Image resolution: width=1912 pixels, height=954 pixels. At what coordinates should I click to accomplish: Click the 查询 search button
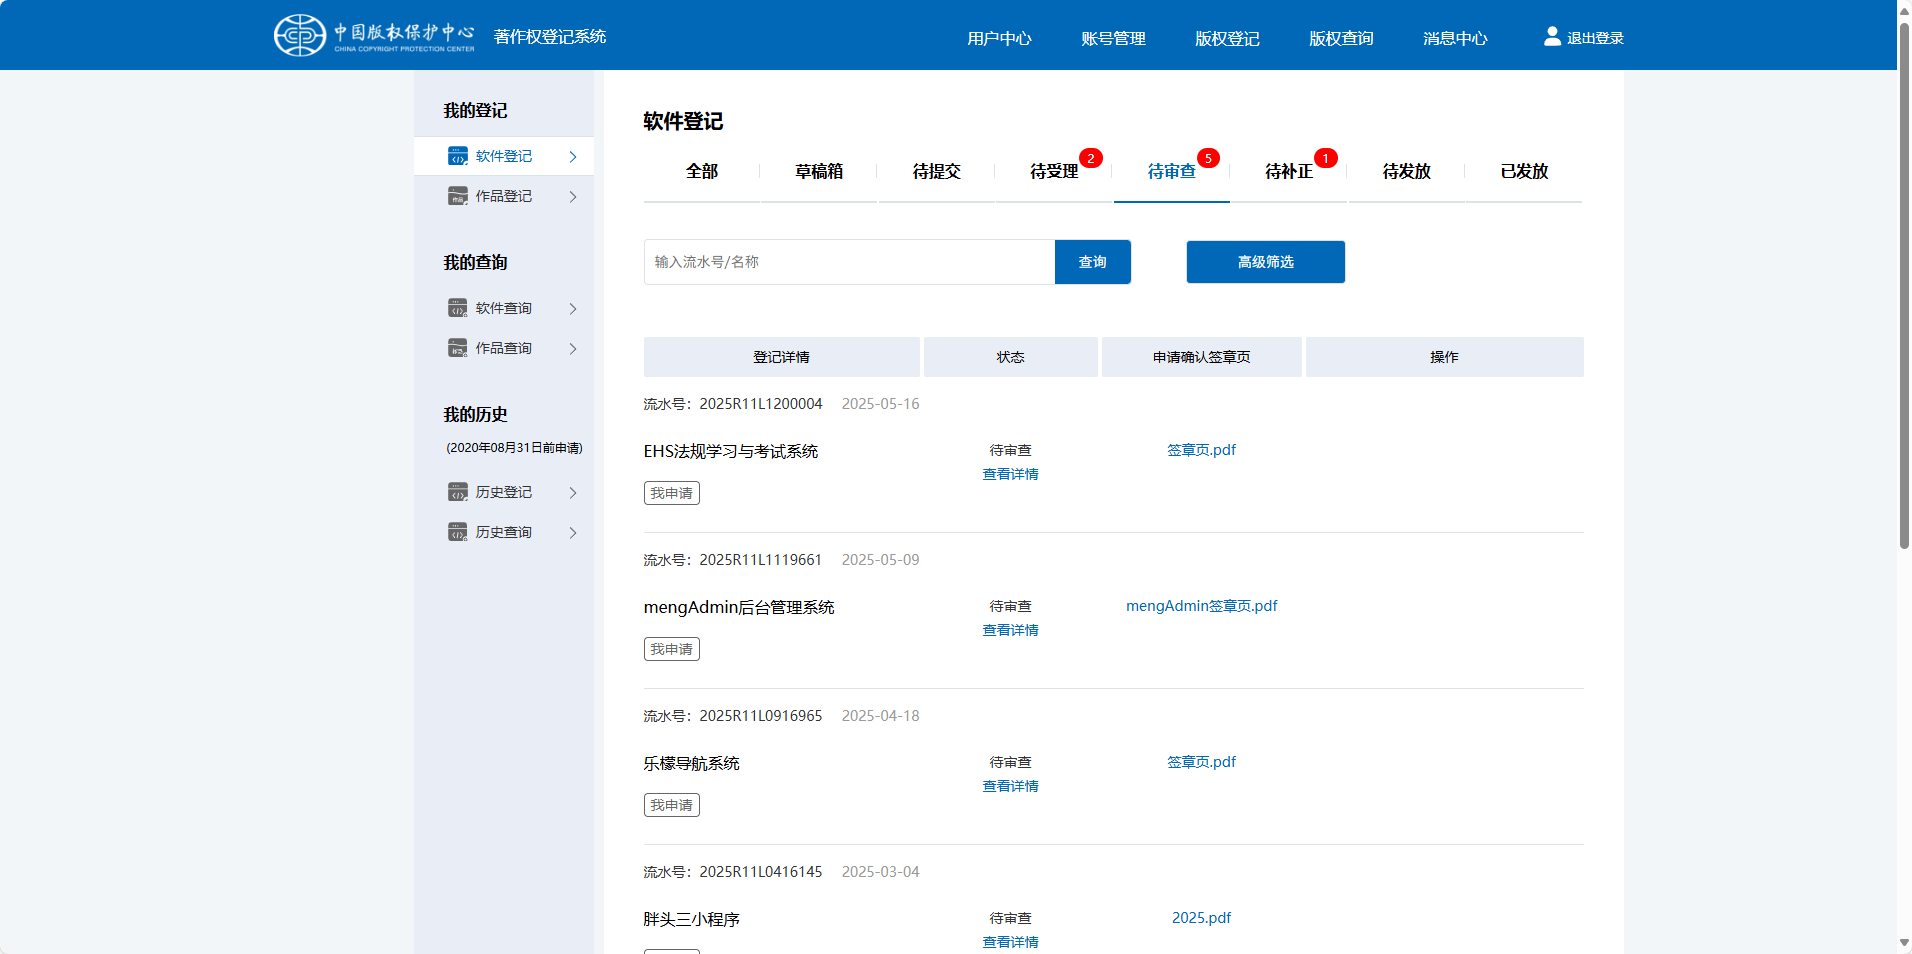[x=1092, y=261]
